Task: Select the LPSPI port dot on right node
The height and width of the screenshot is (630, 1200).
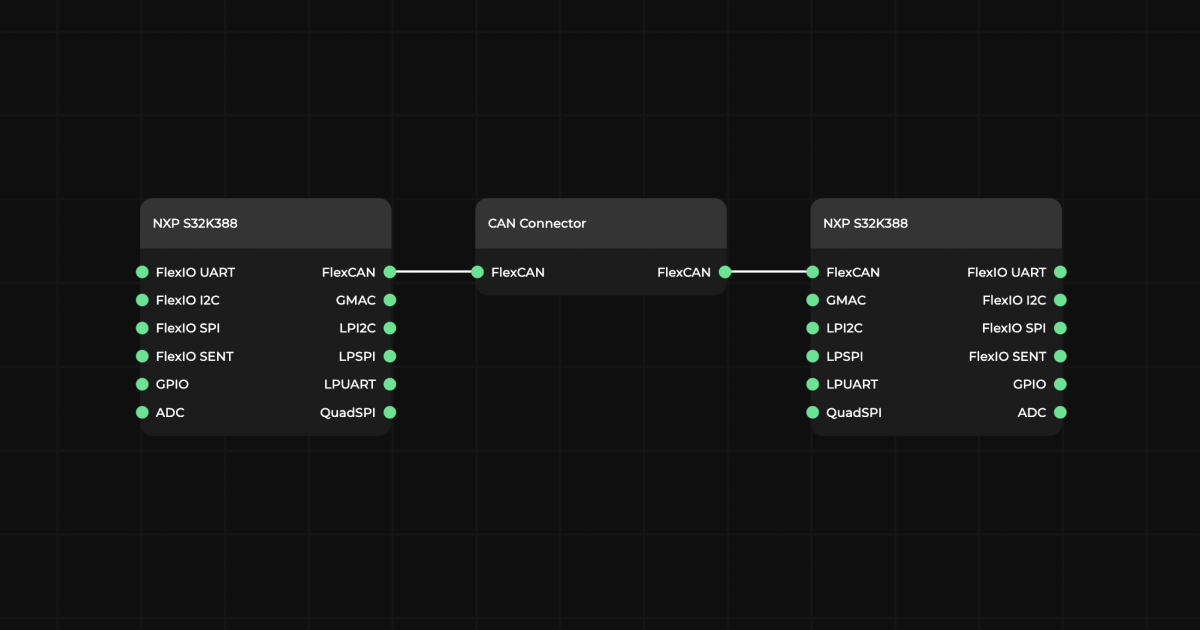Action: pyautogui.click(x=813, y=356)
